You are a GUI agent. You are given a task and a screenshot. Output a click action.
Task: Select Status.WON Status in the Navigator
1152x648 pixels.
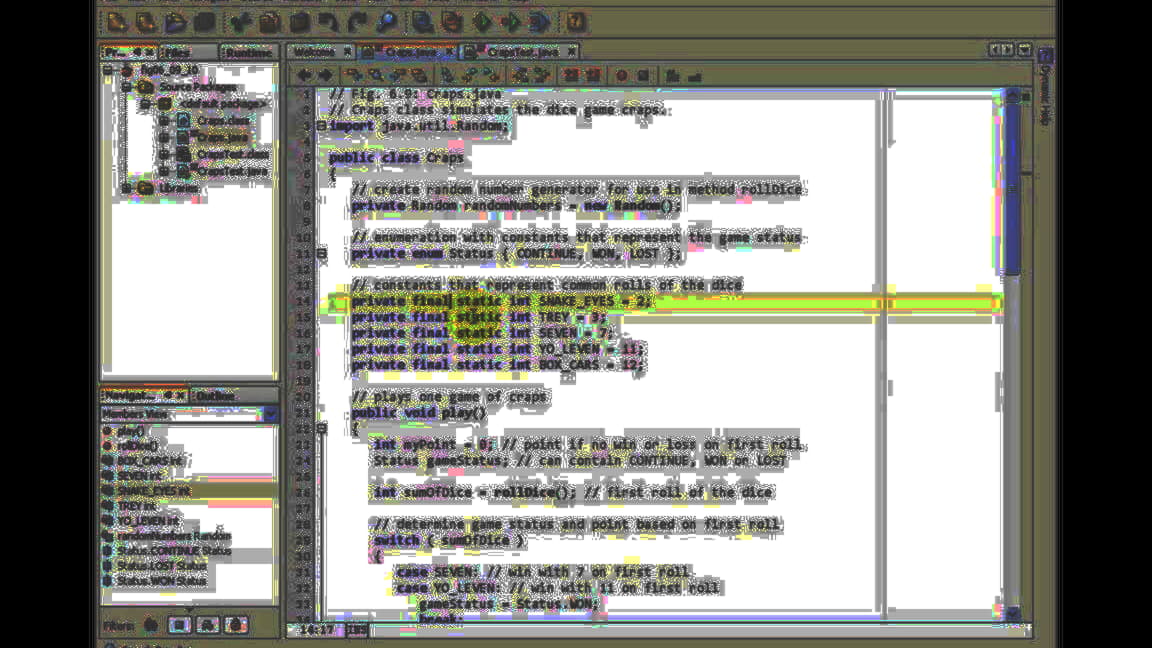162,580
